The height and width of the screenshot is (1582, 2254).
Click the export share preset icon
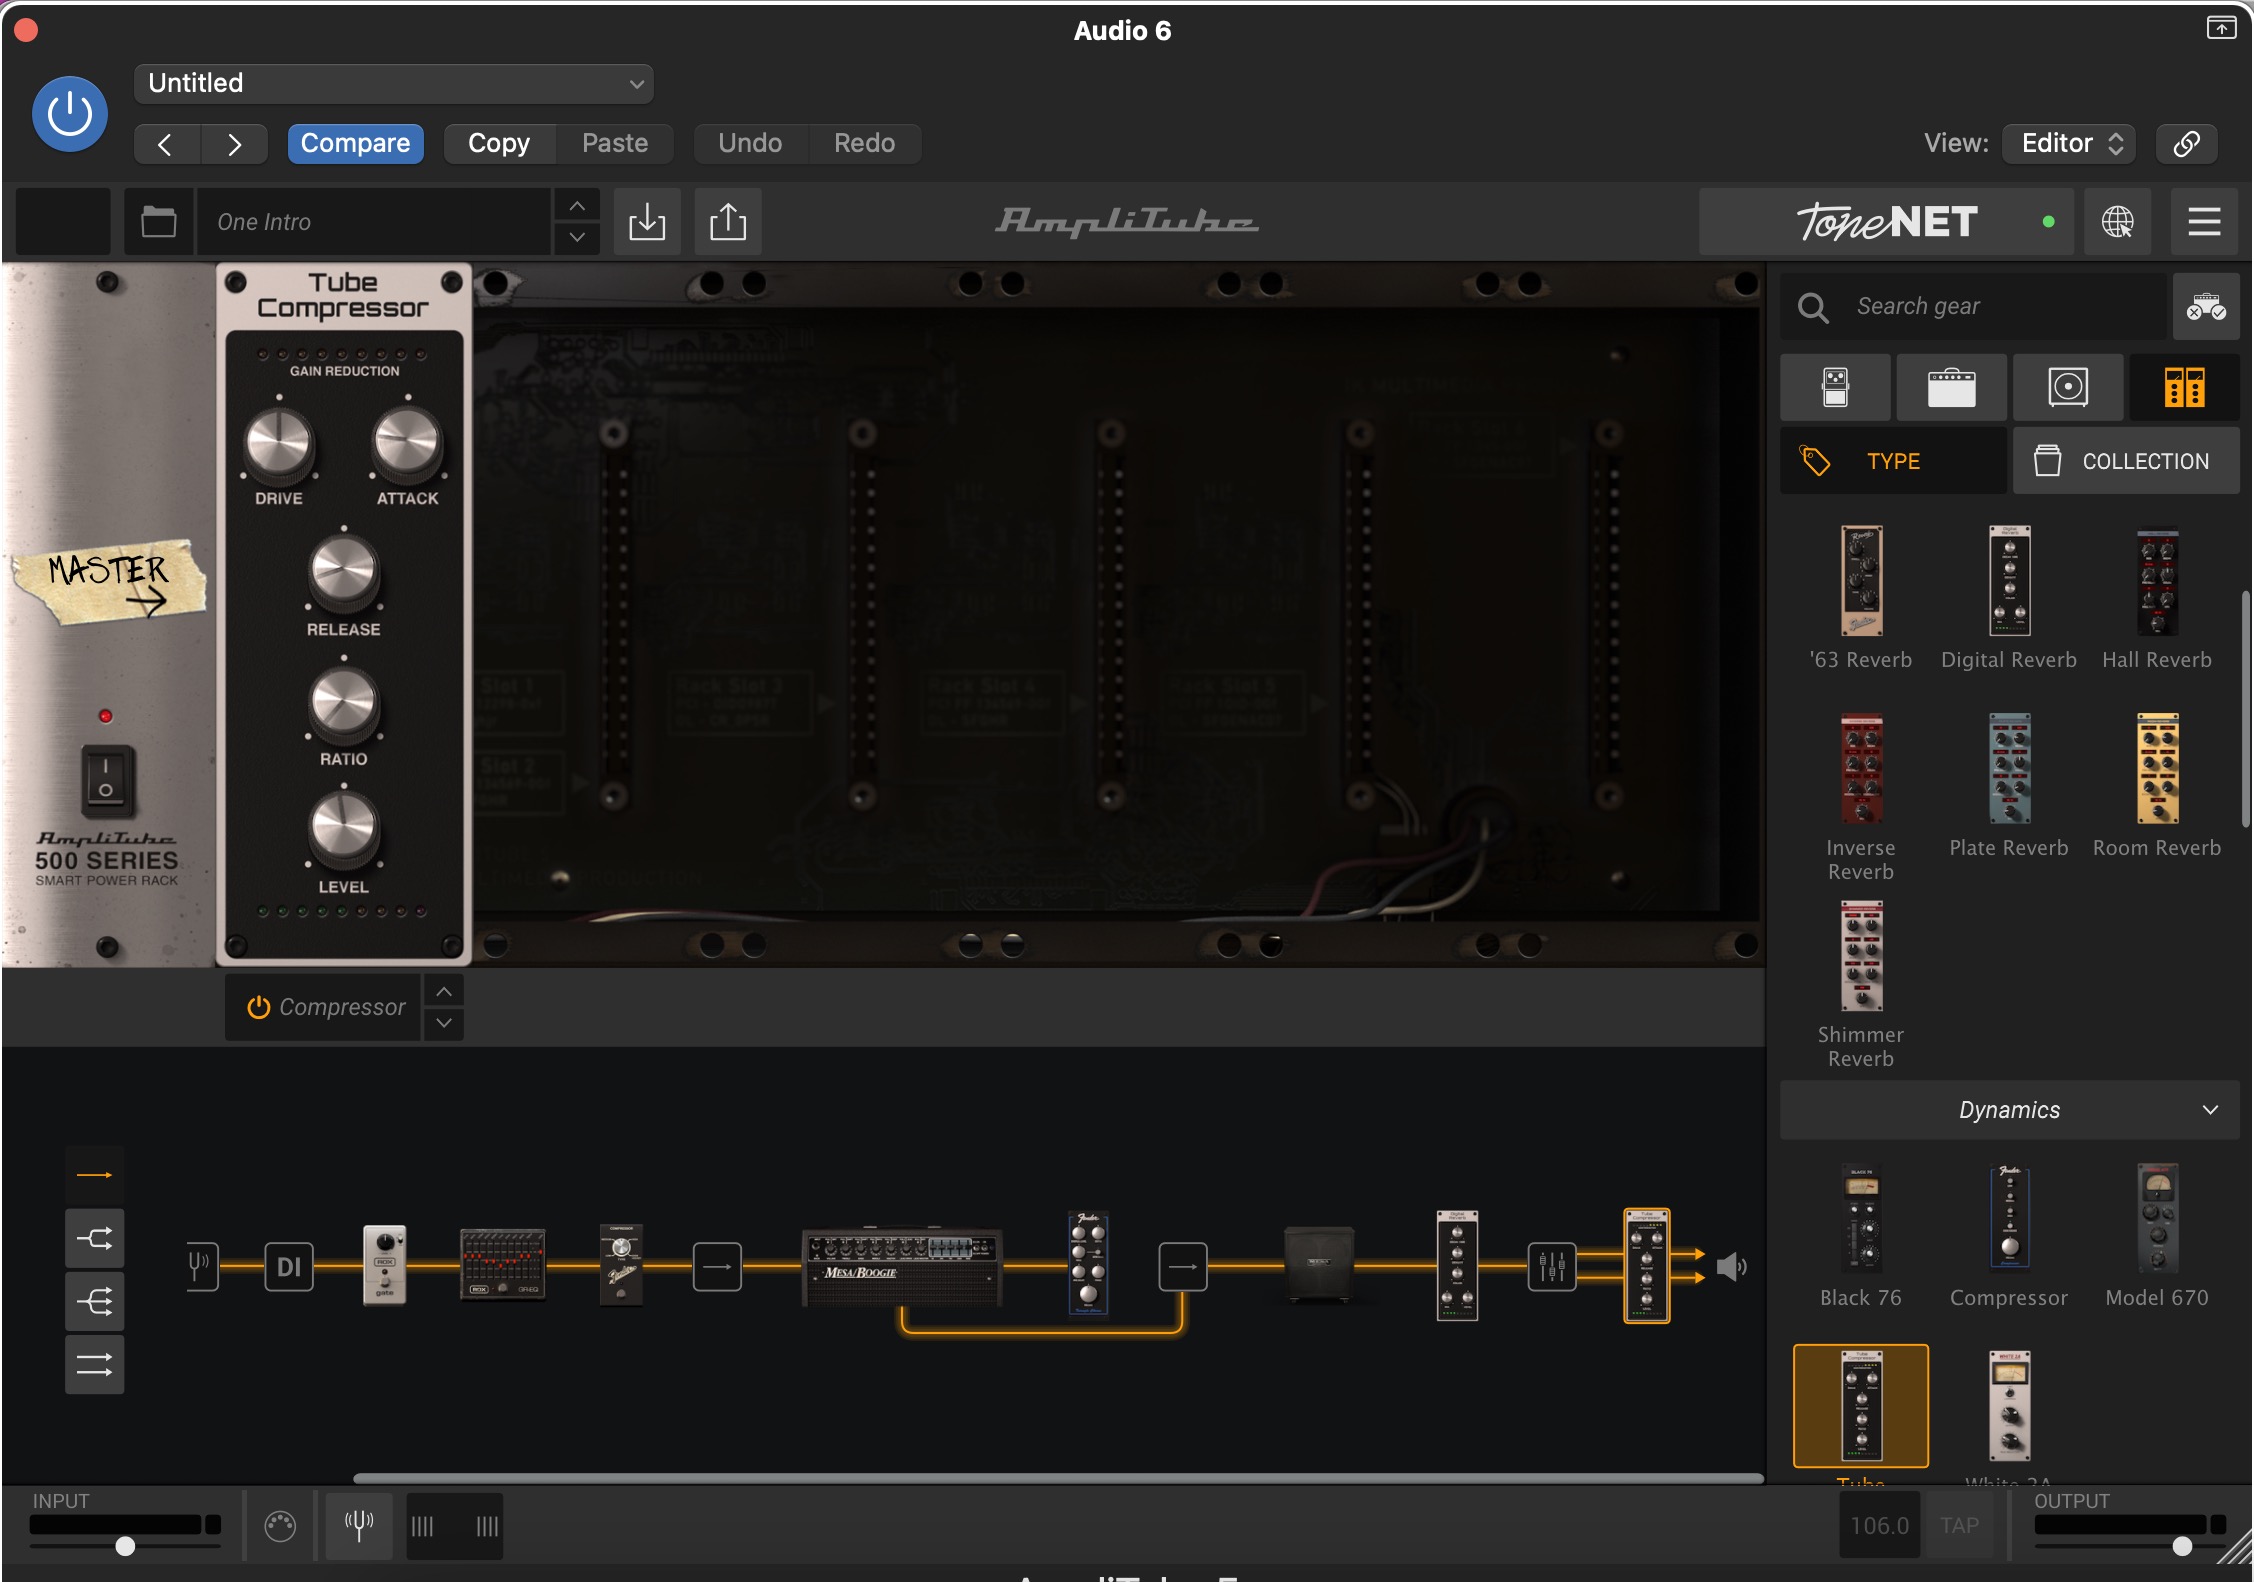[728, 221]
